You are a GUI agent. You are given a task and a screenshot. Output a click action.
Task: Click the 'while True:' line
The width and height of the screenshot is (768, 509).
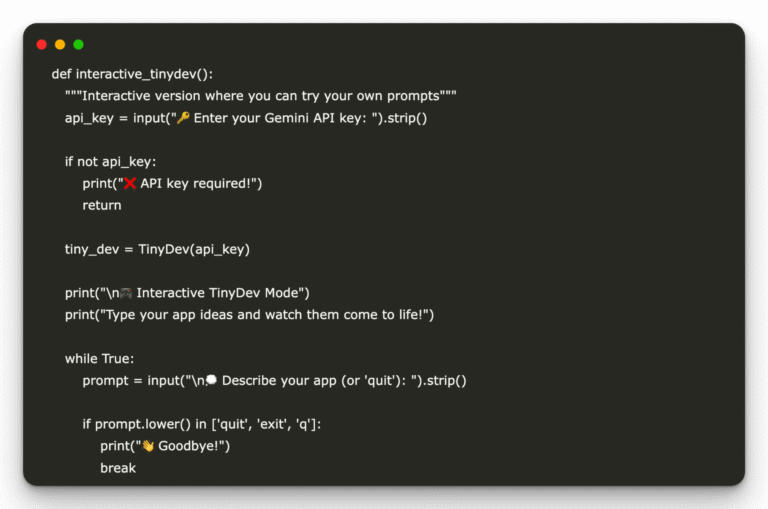(99, 359)
